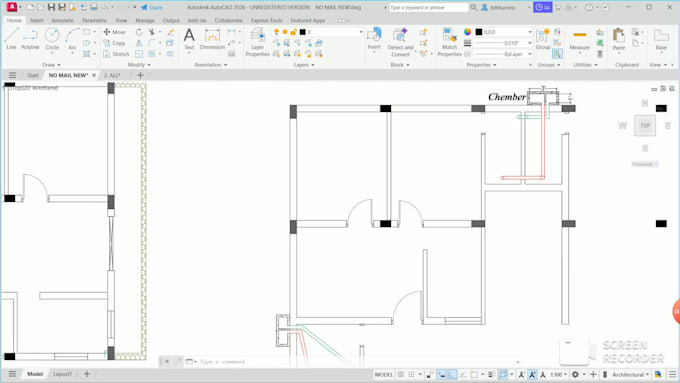Add a new drawing tab with plus
The image size is (680, 383).
click(x=140, y=75)
